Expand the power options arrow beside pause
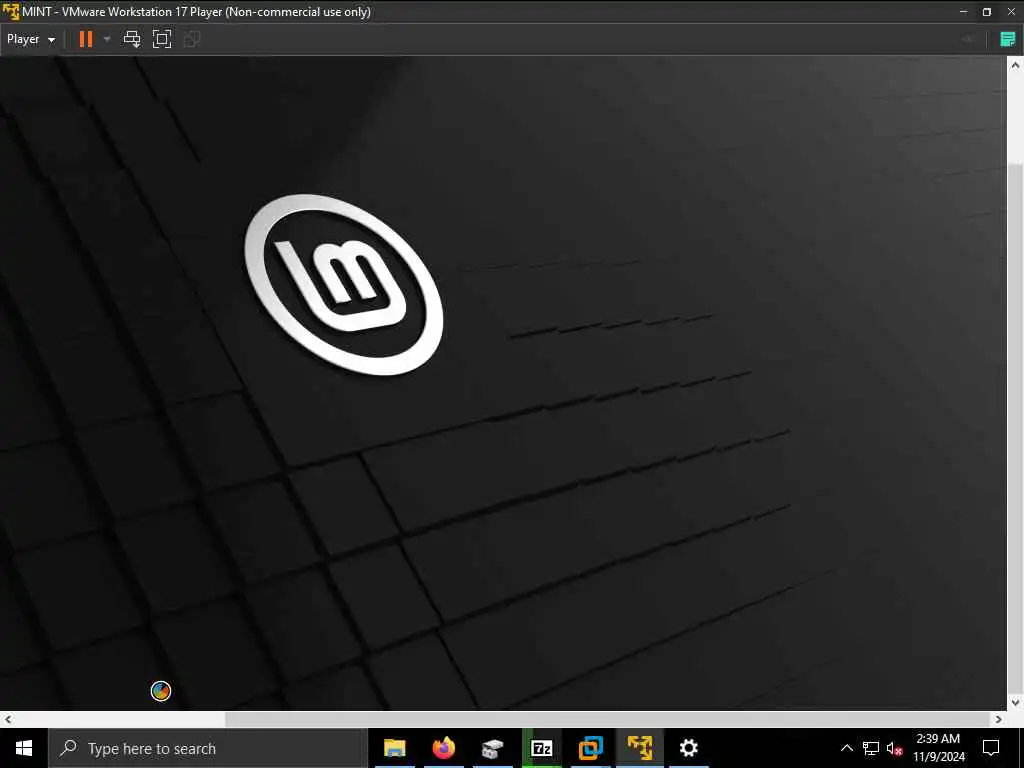Image resolution: width=1024 pixels, height=768 pixels. click(107, 39)
